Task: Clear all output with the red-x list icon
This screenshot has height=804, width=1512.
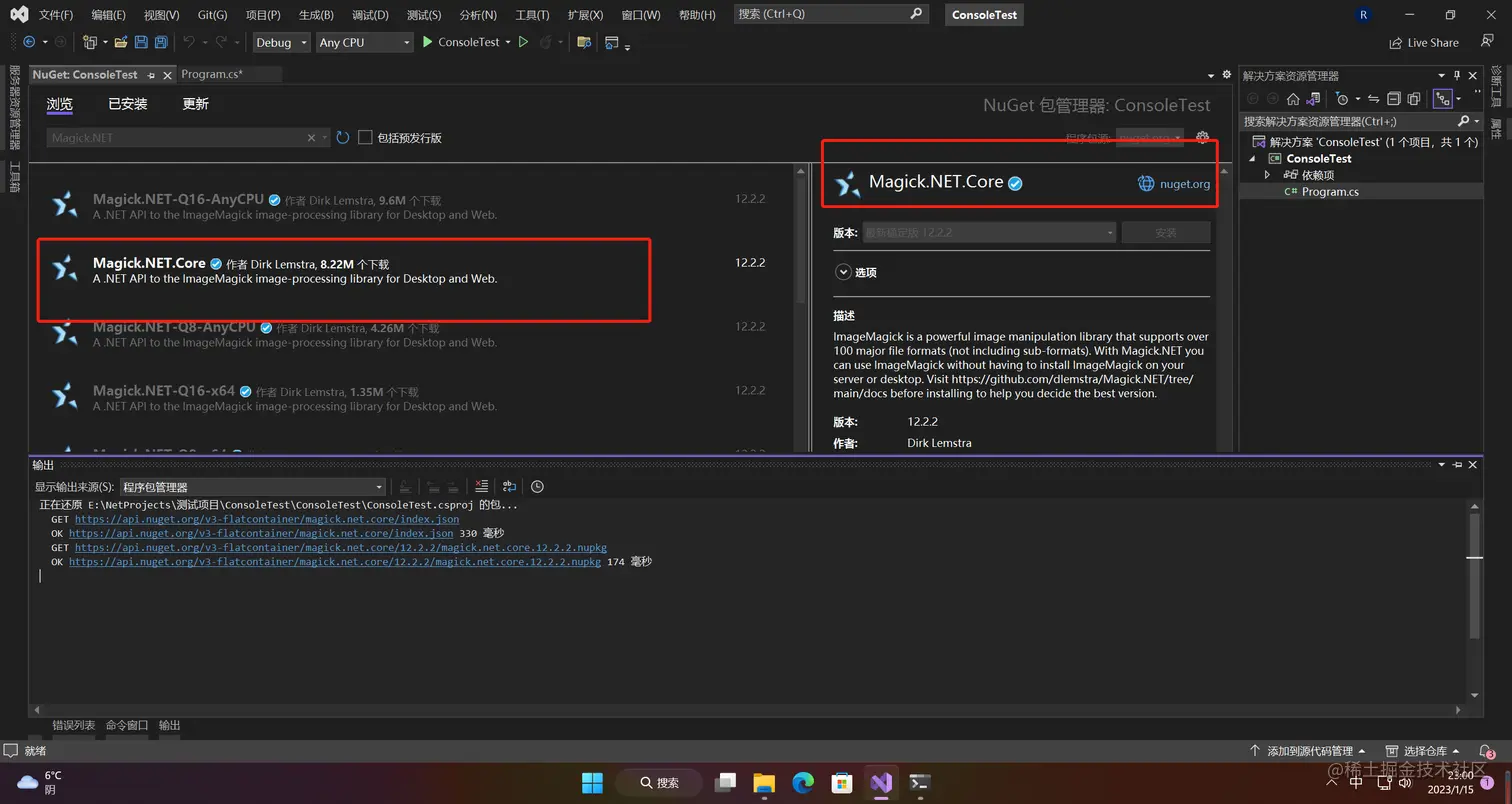Action: click(482, 486)
